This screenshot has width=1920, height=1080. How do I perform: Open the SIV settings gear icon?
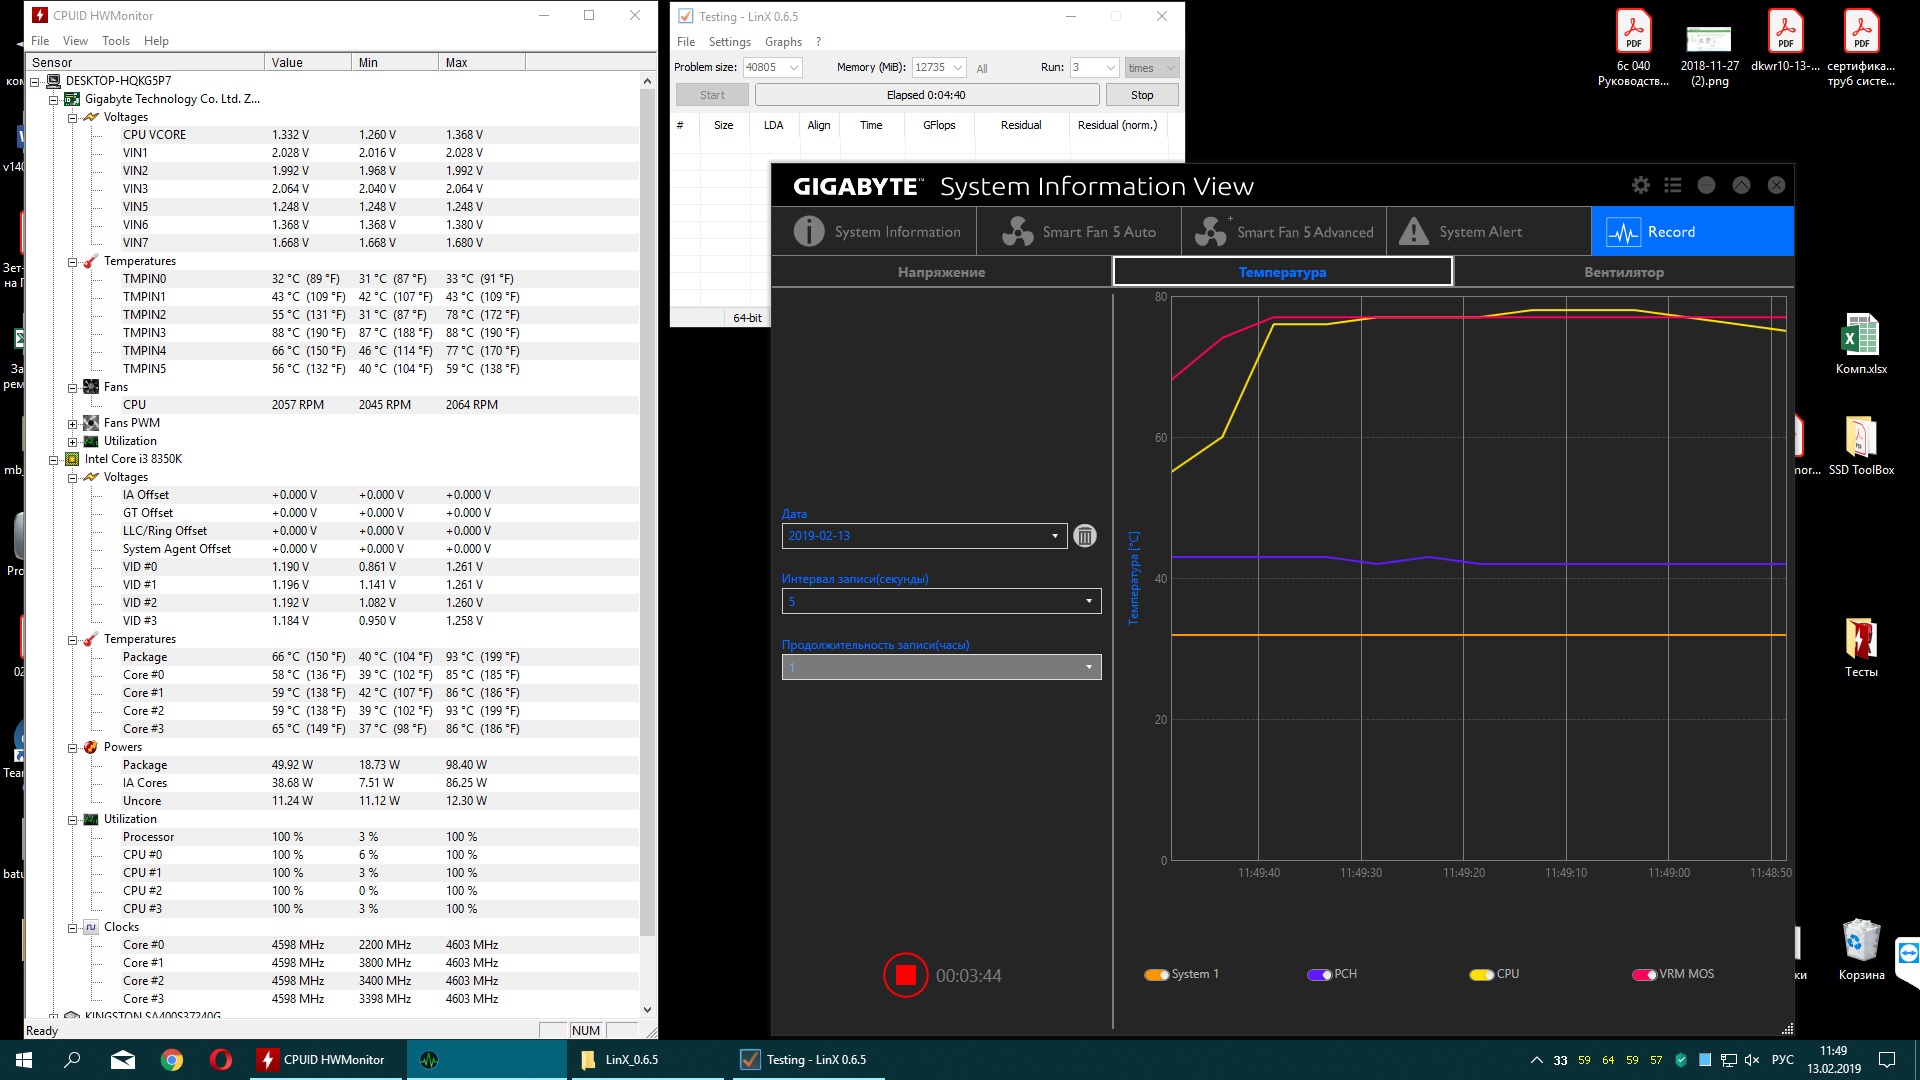point(1640,185)
